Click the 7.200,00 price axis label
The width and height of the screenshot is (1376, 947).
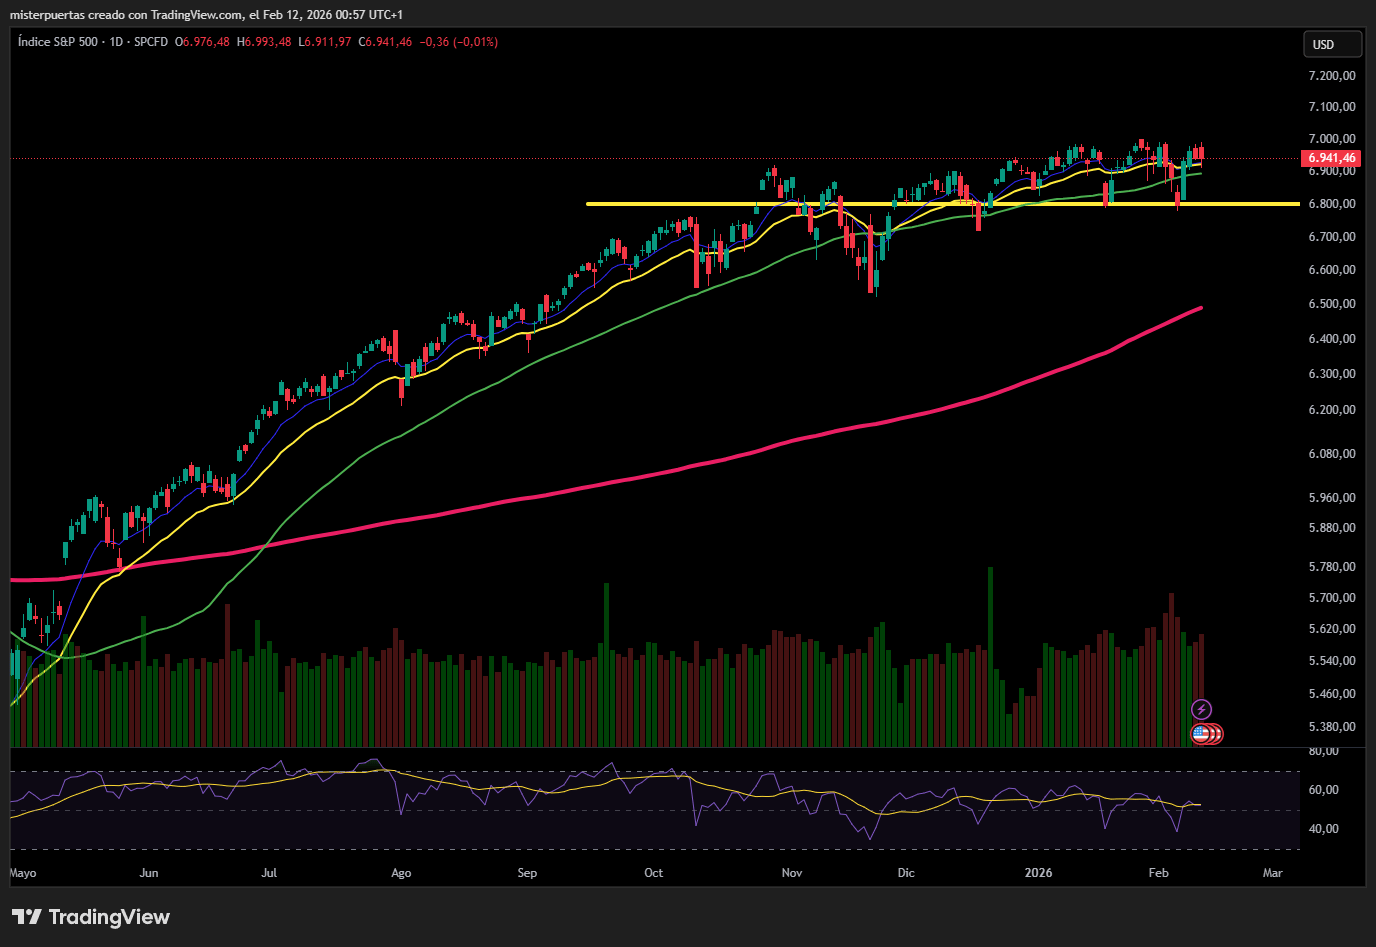coord(1332,75)
